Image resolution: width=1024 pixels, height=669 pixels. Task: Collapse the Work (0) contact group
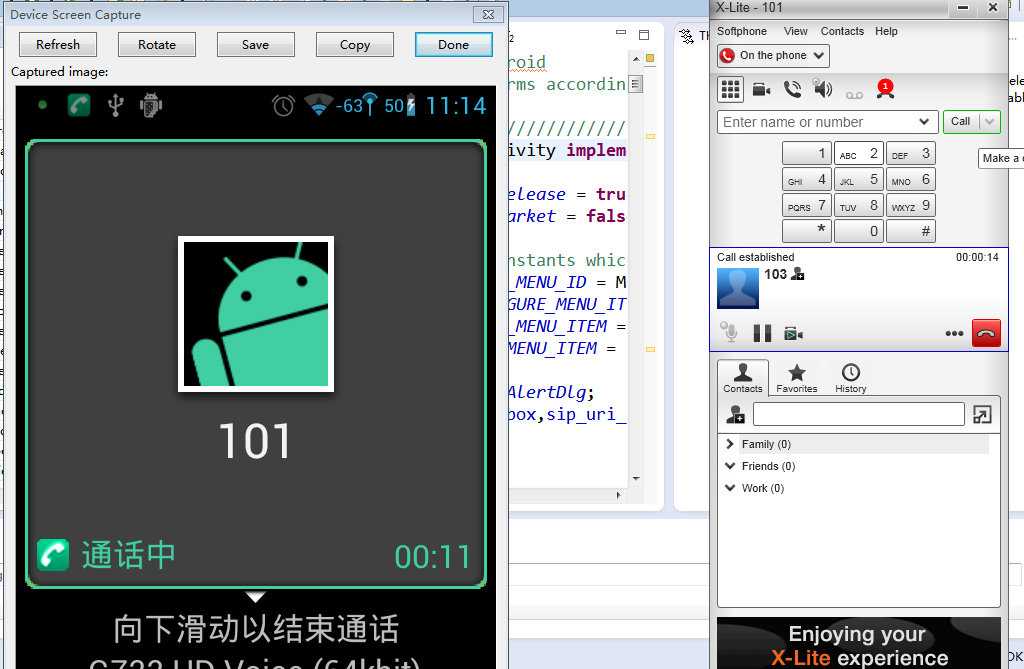click(x=730, y=488)
